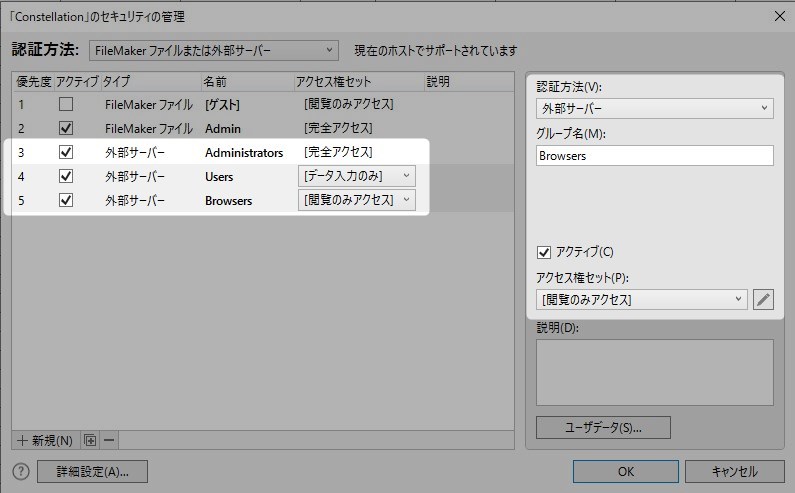795x493 pixels.
Task: Click the グループ名 field containing Browsers
Action: pyautogui.click(x=655, y=156)
